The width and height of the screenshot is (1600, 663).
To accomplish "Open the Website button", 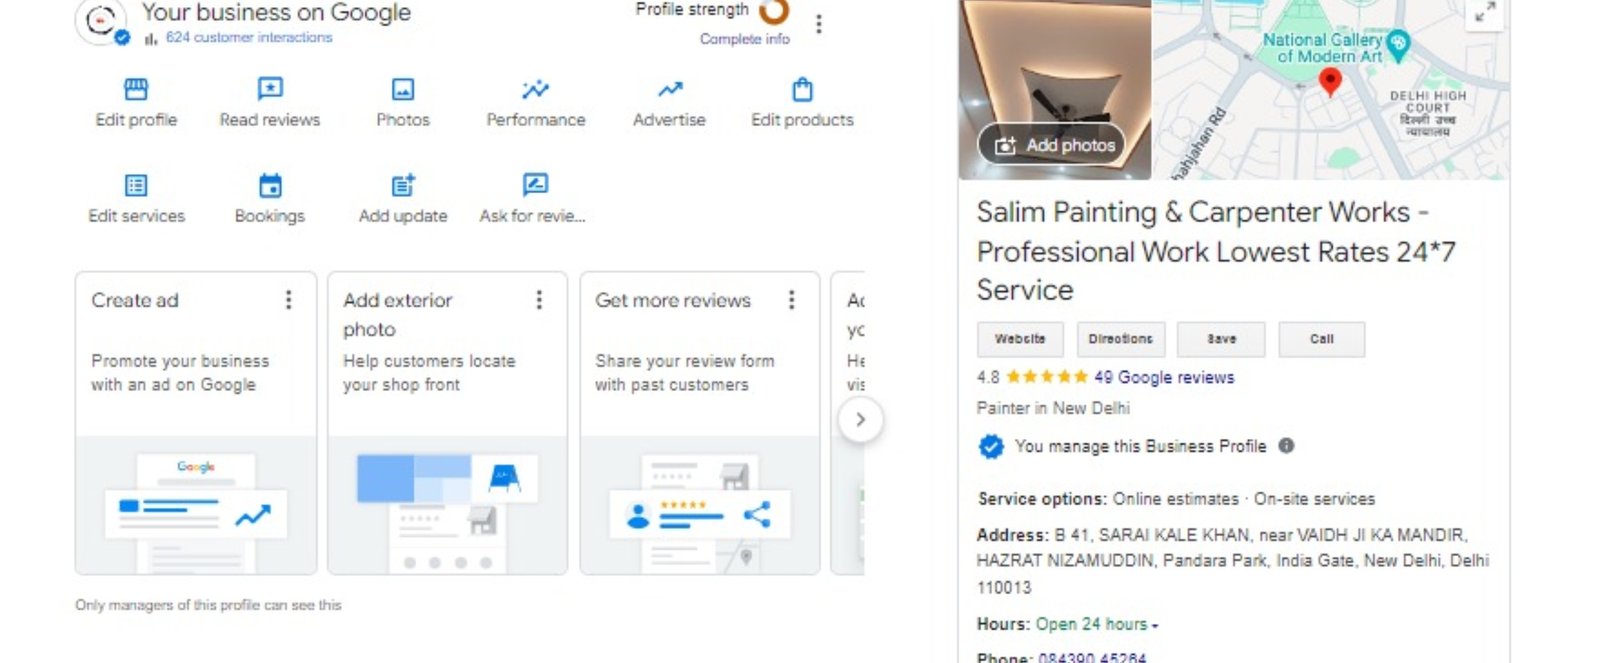I will [1020, 339].
